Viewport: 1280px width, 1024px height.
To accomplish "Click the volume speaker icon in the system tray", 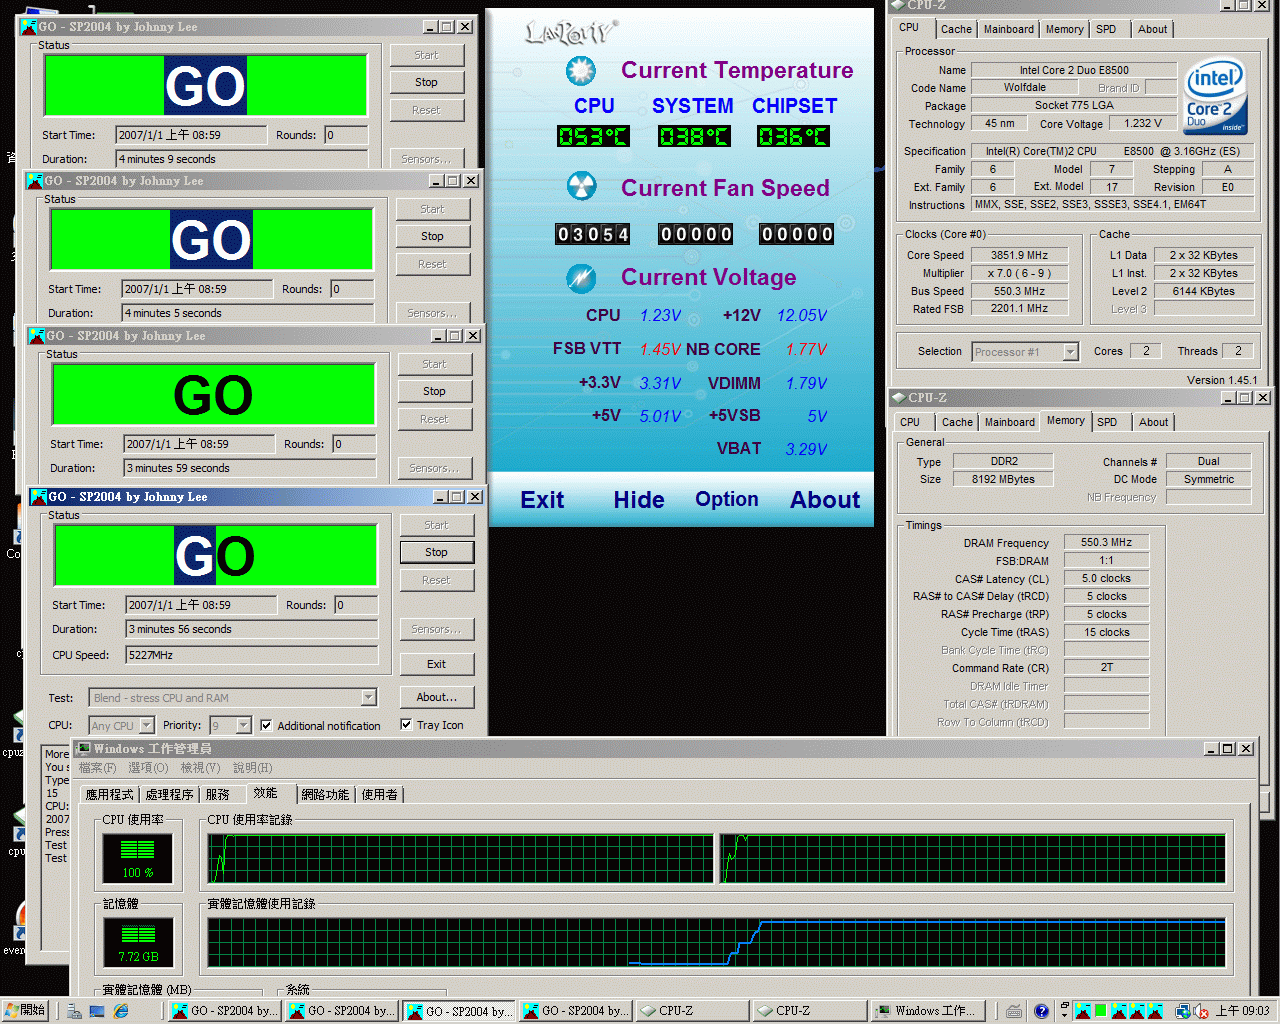I will (x=1201, y=1011).
